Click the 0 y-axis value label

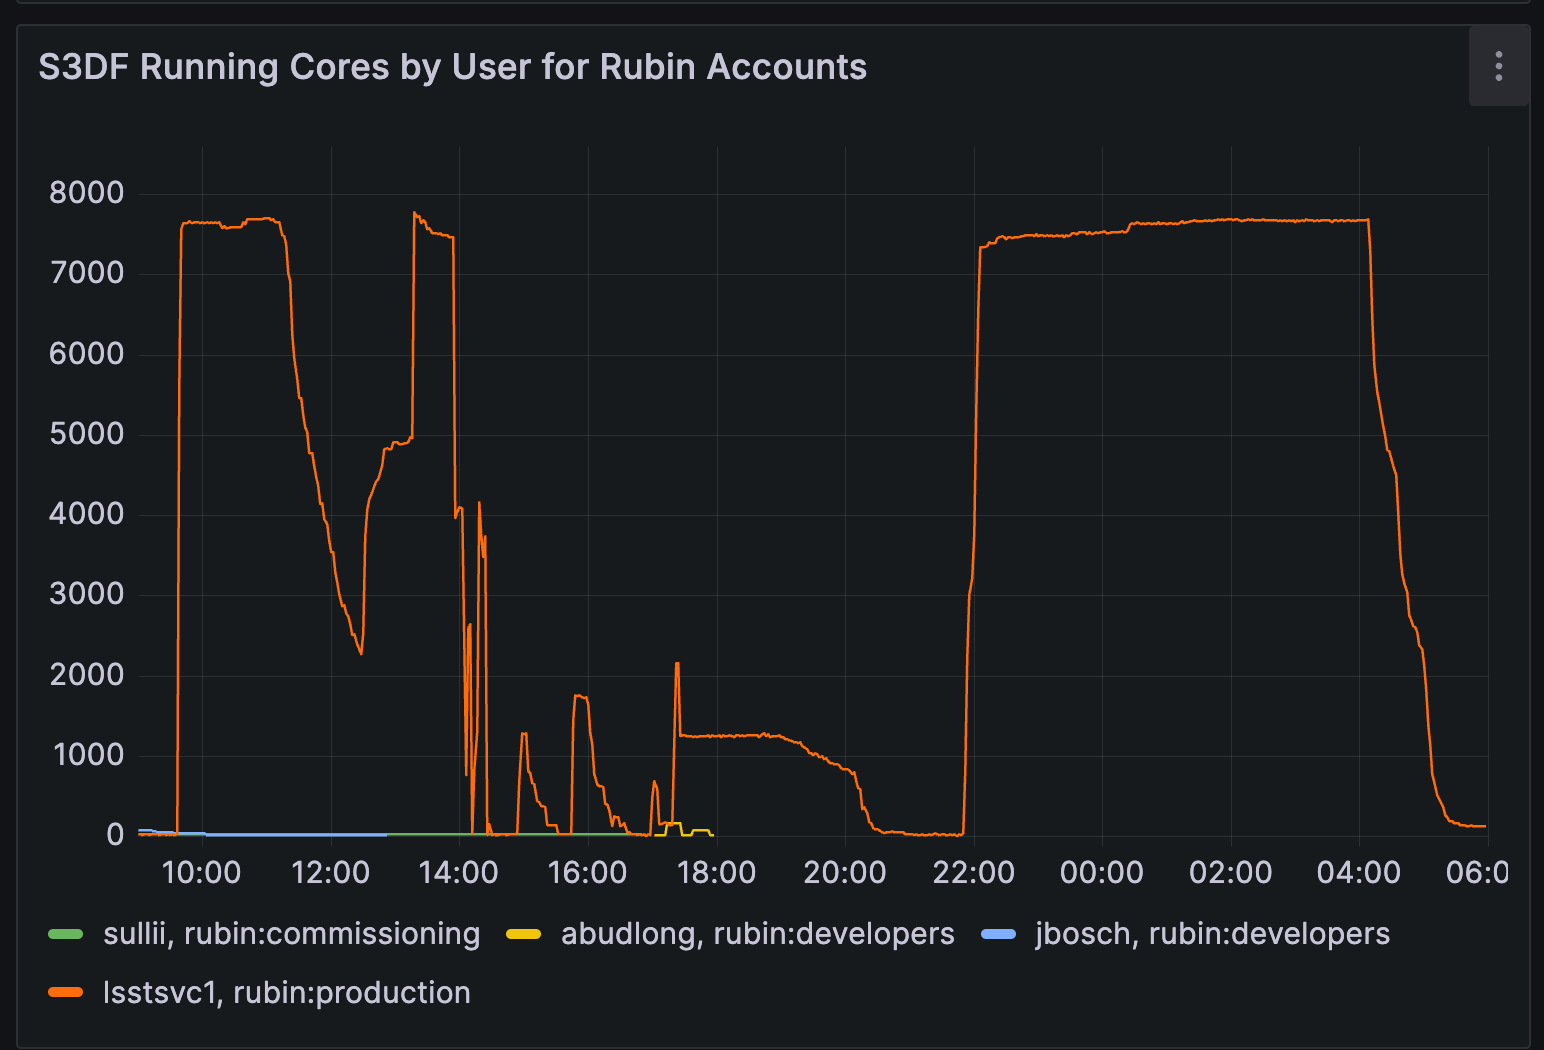[115, 835]
